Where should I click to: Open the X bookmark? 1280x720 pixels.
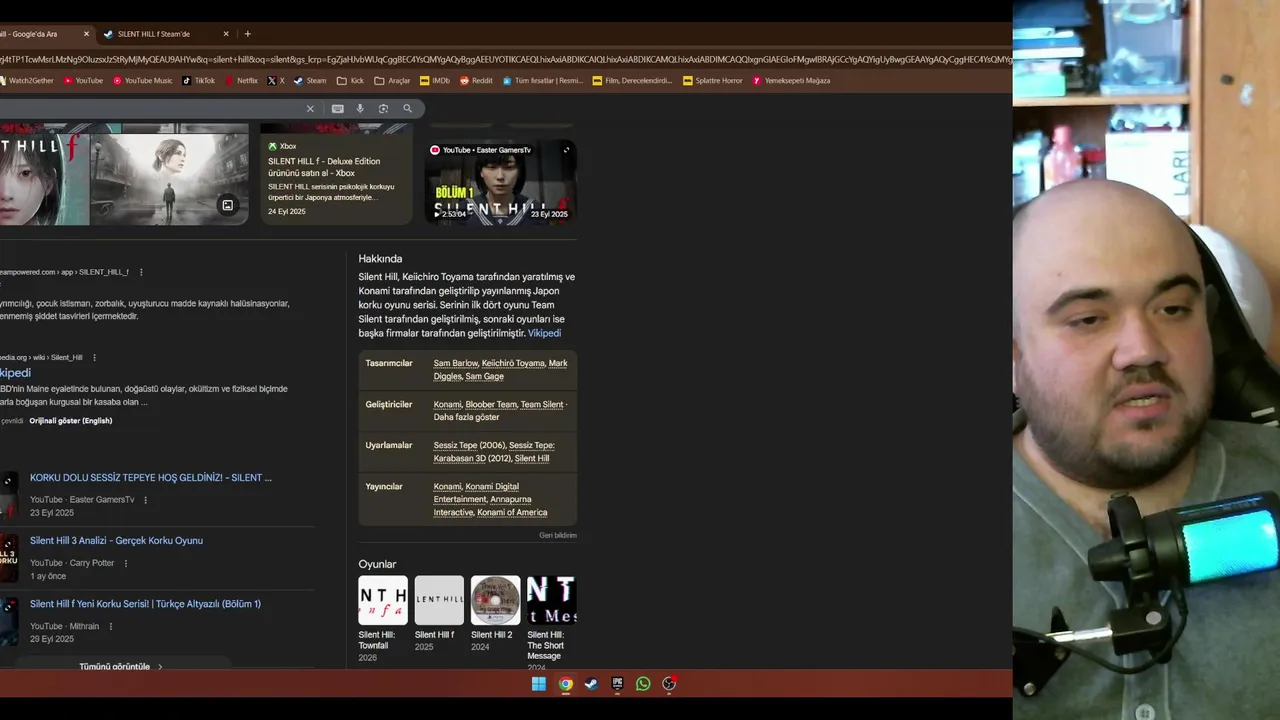[276, 80]
